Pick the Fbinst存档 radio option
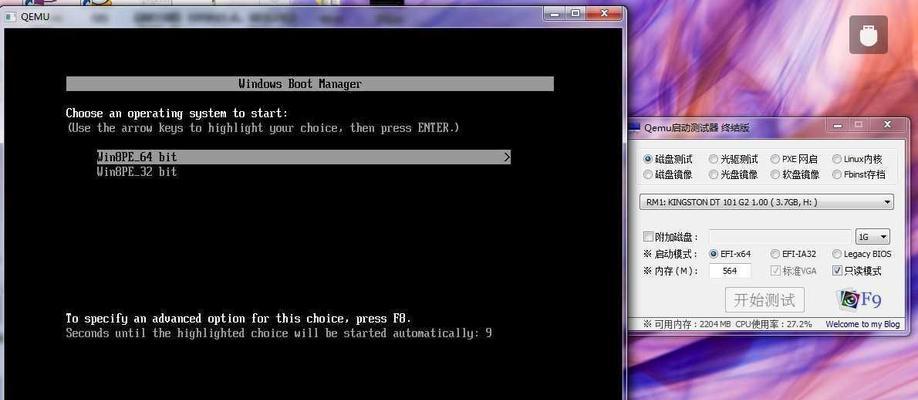The height and width of the screenshot is (400, 918). point(859,175)
